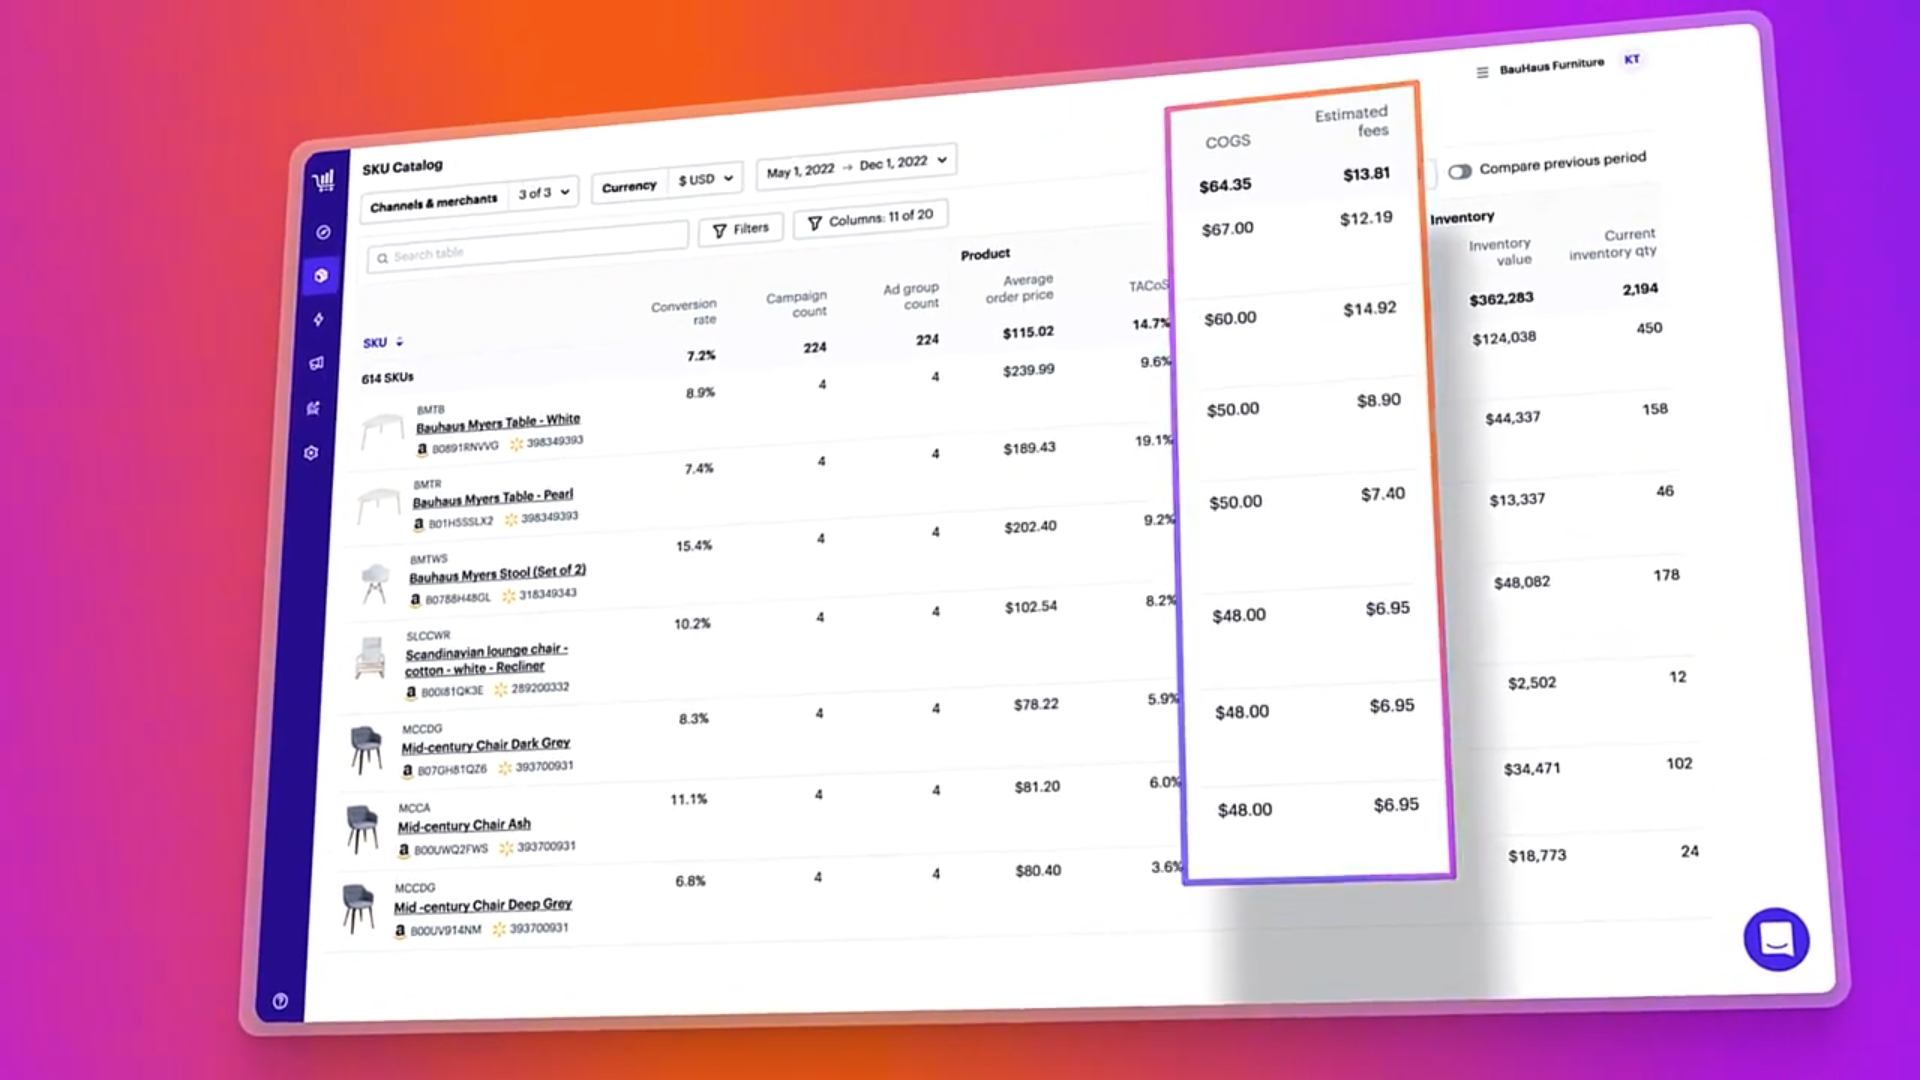This screenshot has width=1920, height=1080.
Task: Click the KT user avatar
Action: [1631, 60]
